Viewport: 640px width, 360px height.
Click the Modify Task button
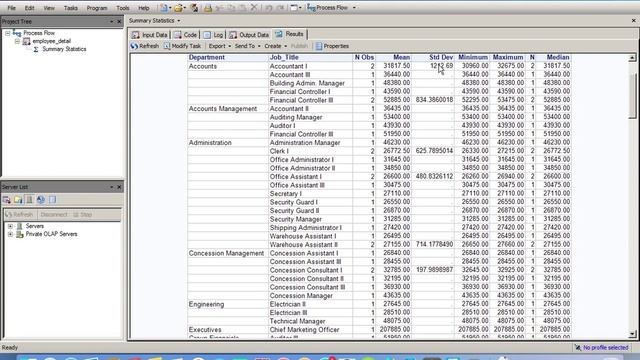pyautogui.click(x=182, y=46)
